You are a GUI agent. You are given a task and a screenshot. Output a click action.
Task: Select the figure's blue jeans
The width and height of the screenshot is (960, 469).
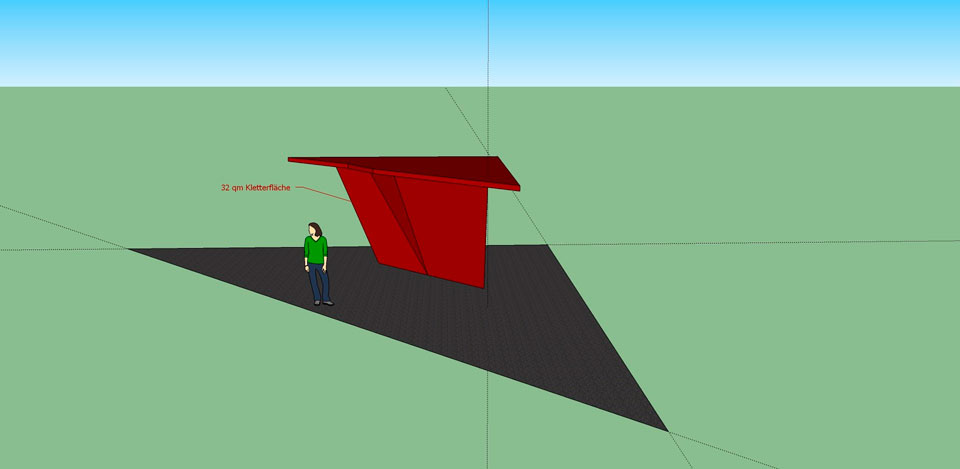point(318,280)
